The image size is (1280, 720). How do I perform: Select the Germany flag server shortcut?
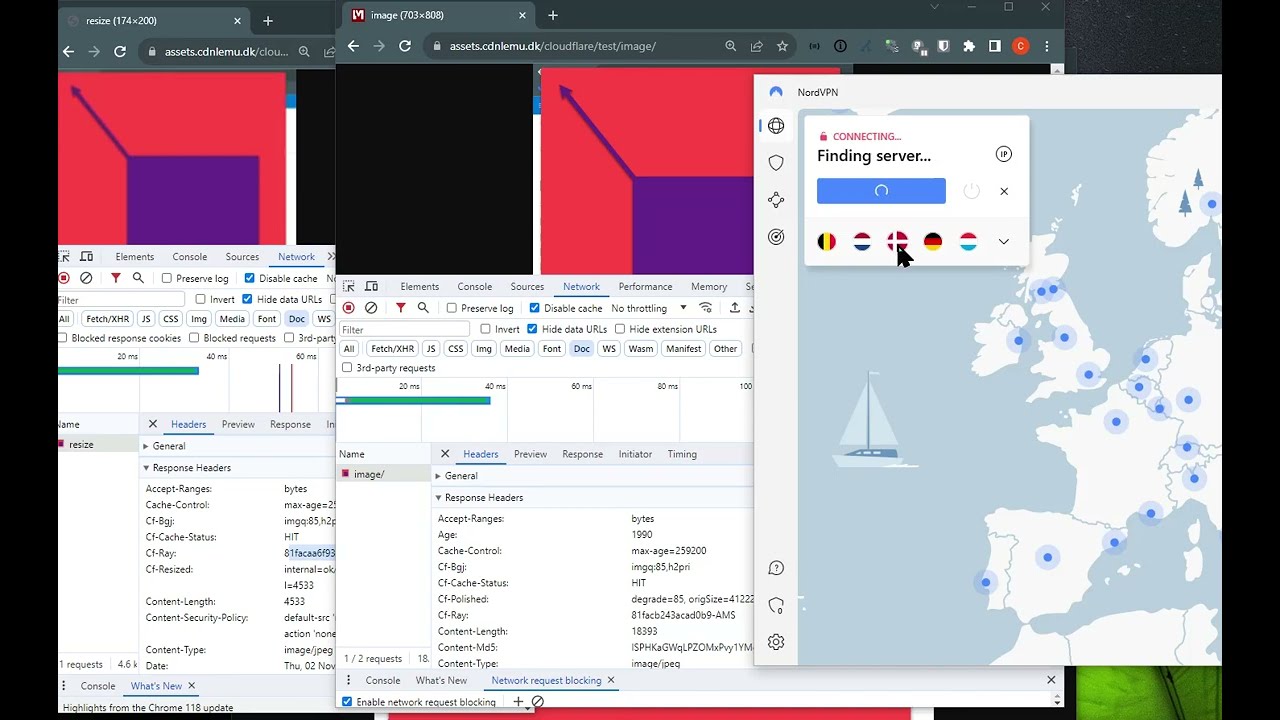[933, 242]
